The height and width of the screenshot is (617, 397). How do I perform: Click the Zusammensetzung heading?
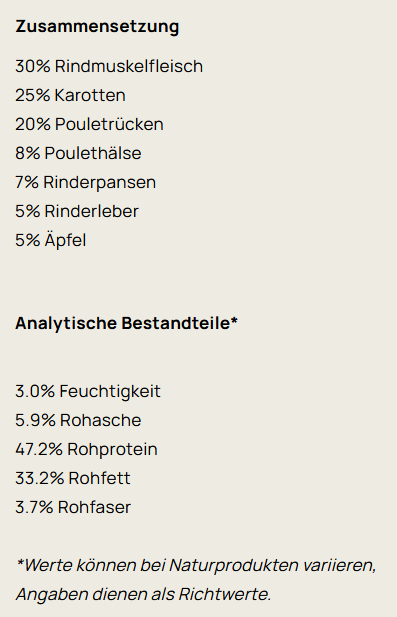[x=97, y=27]
